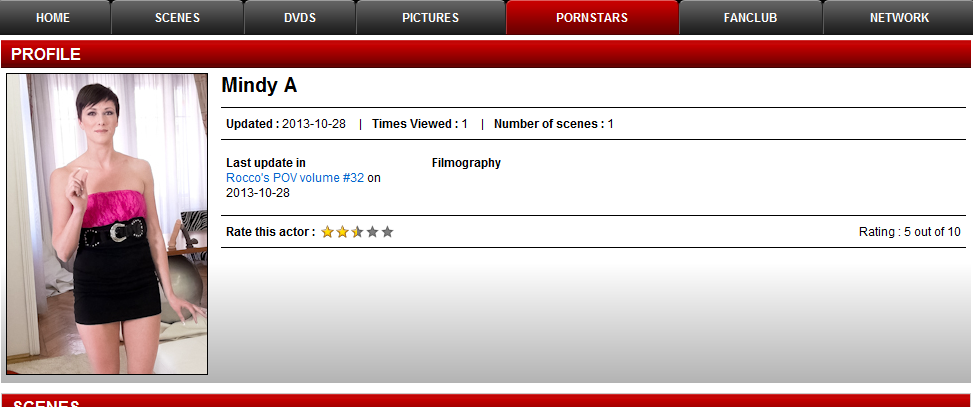
Task: Open Rocco's POV volume #32 link
Action: pos(295,178)
